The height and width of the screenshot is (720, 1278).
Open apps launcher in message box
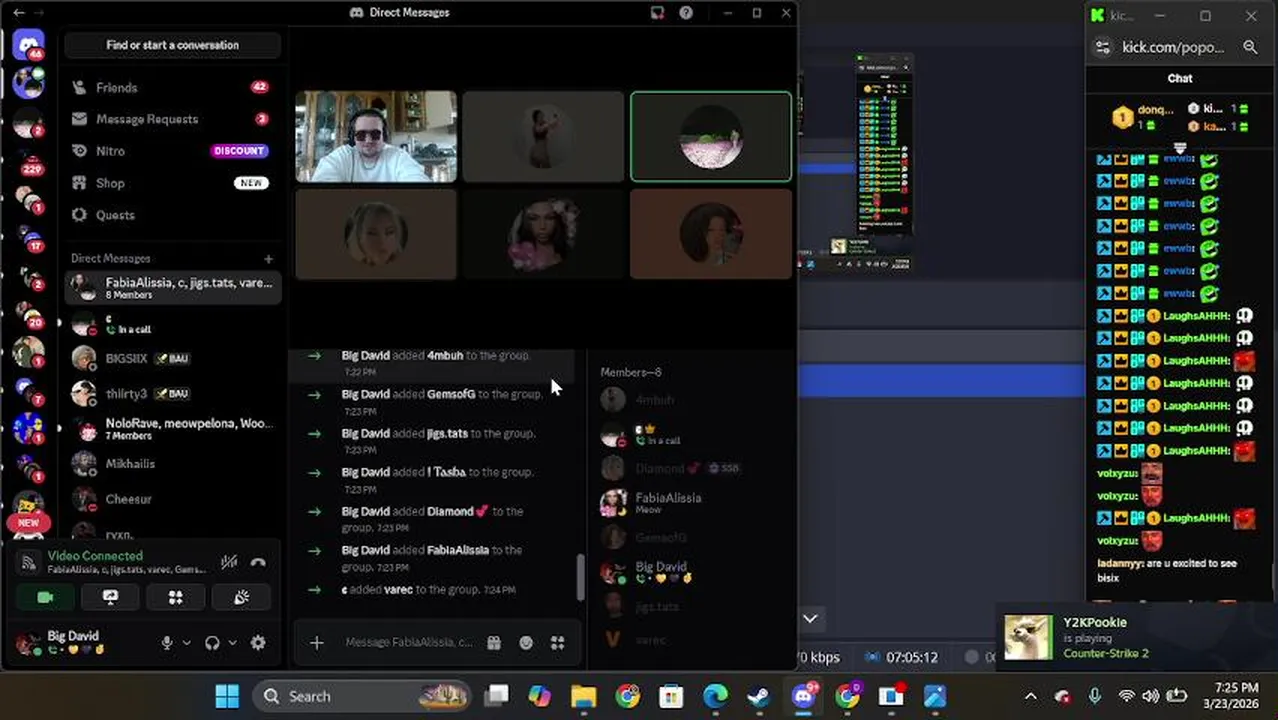pyautogui.click(x=558, y=643)
